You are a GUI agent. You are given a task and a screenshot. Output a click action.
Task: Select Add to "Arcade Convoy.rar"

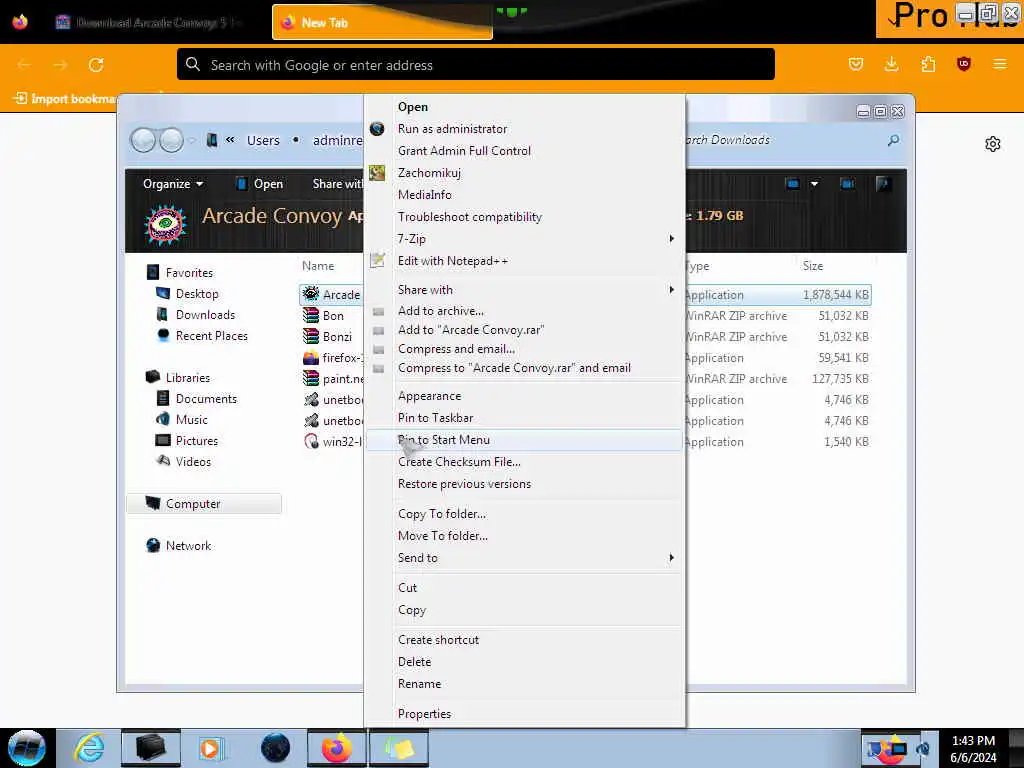pyautogui.click(x=471, y=330)
